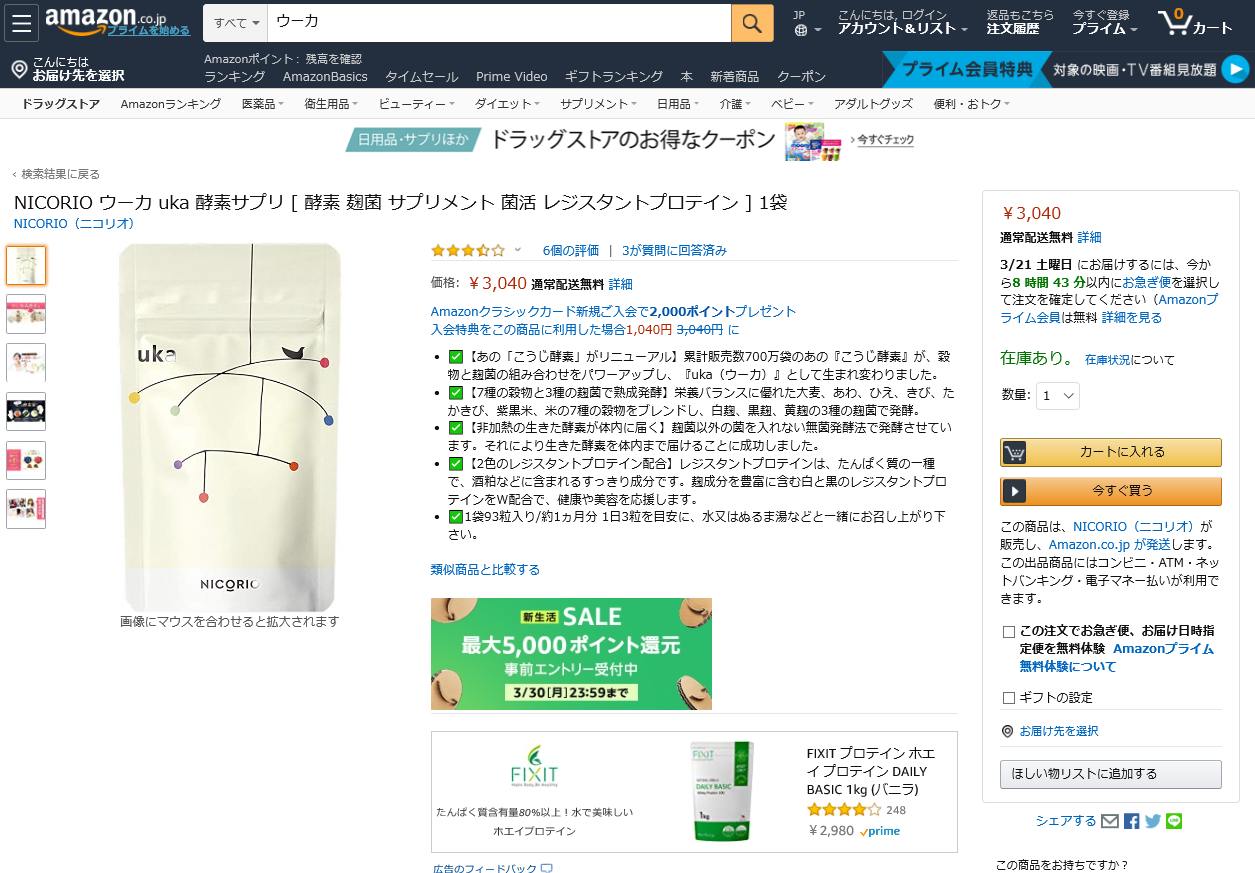Expand the ビューティー category dropdown

click(x=416, y=104)
